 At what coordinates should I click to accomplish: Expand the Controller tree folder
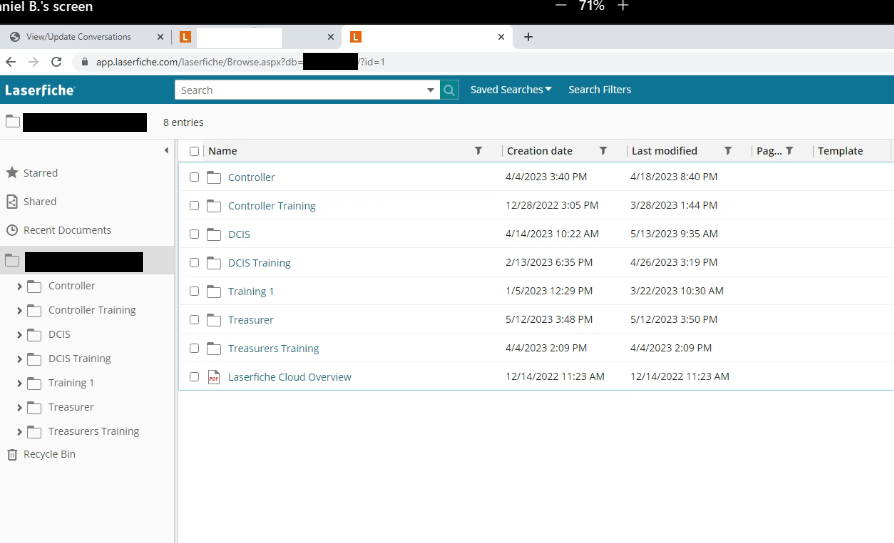click(x=19, y=286)
